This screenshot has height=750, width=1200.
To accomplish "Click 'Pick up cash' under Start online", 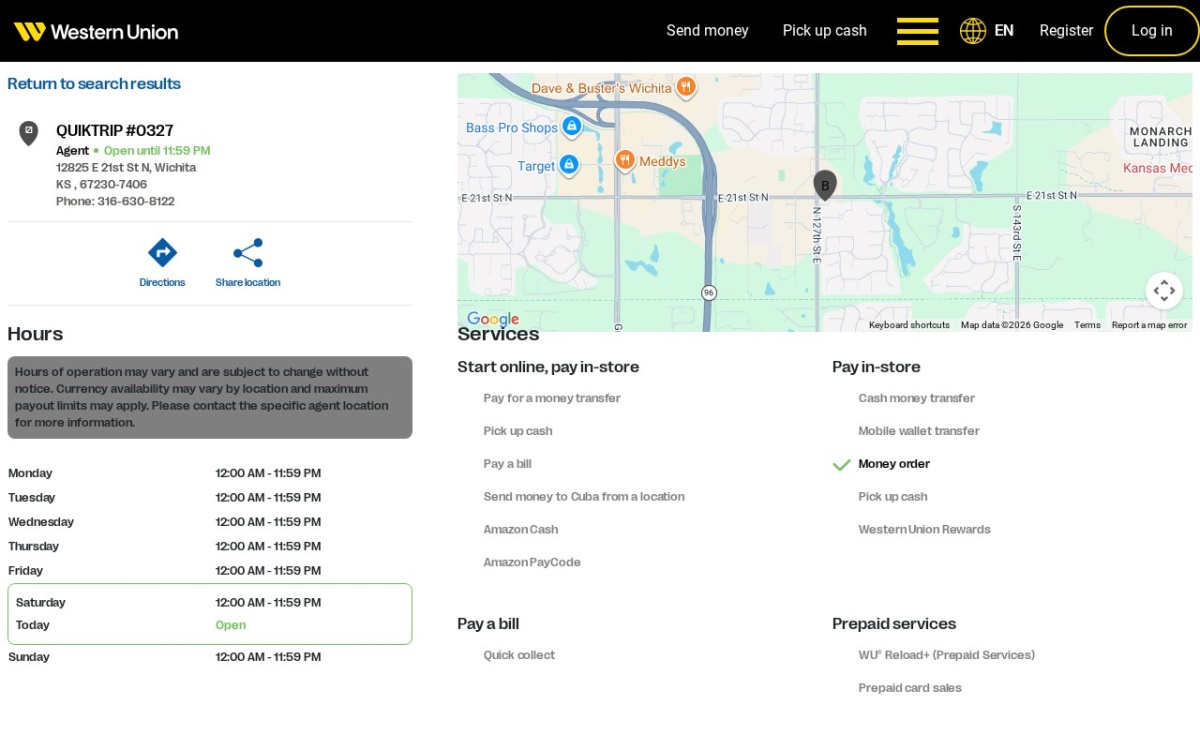I will [518, 431].
